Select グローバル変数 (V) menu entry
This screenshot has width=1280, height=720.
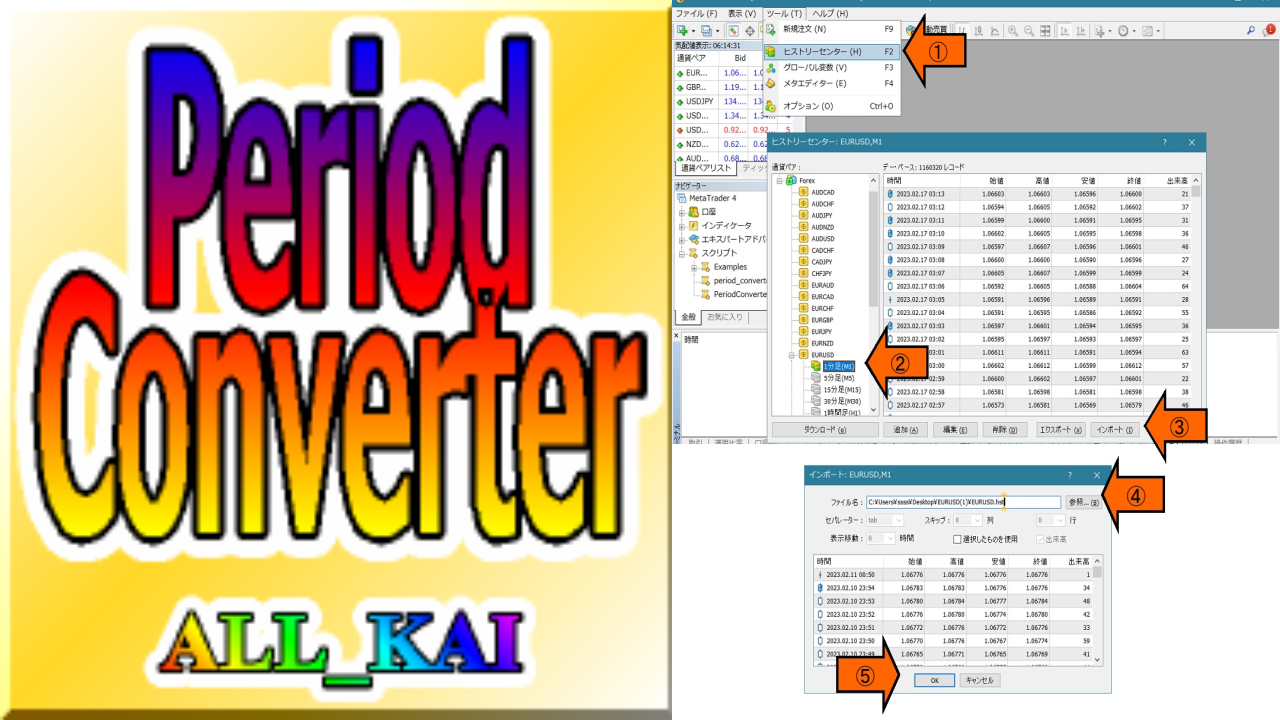pyautogui.click(x=832, y=67)
